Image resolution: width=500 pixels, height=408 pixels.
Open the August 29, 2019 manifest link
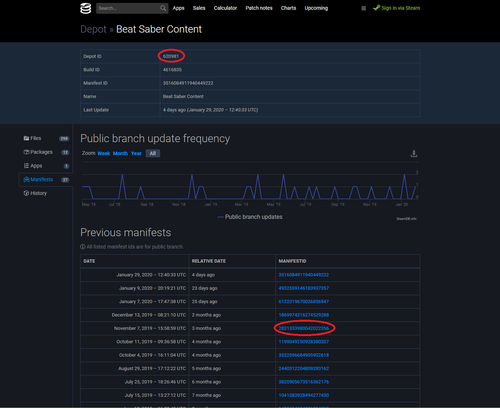[x=304, y=368]
